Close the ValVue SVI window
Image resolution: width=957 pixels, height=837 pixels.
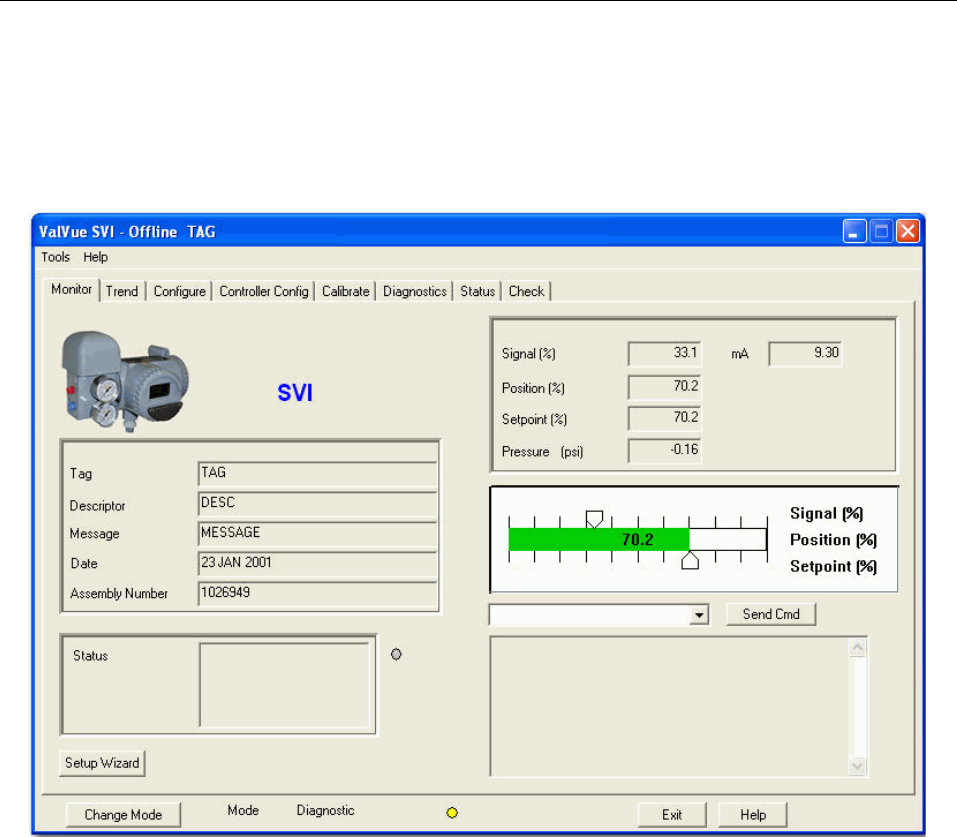[907, 232]
